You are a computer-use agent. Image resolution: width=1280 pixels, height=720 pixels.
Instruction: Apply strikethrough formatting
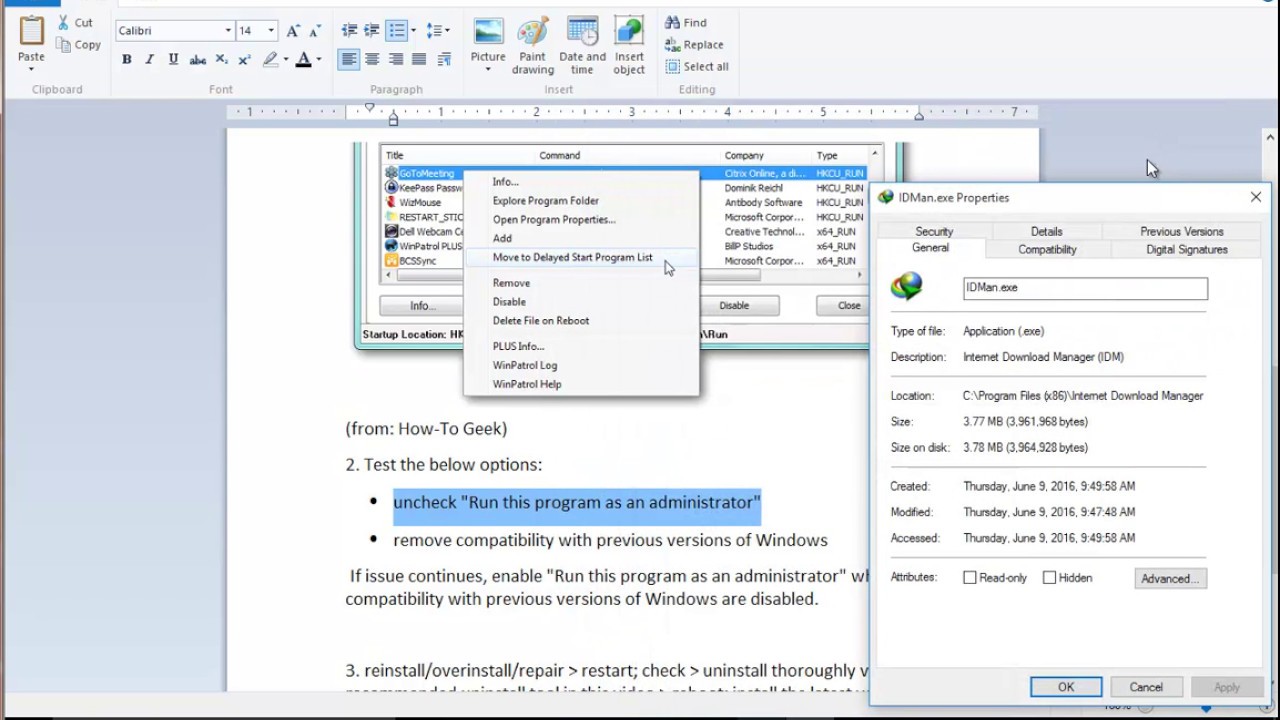(x=198, y=60)
